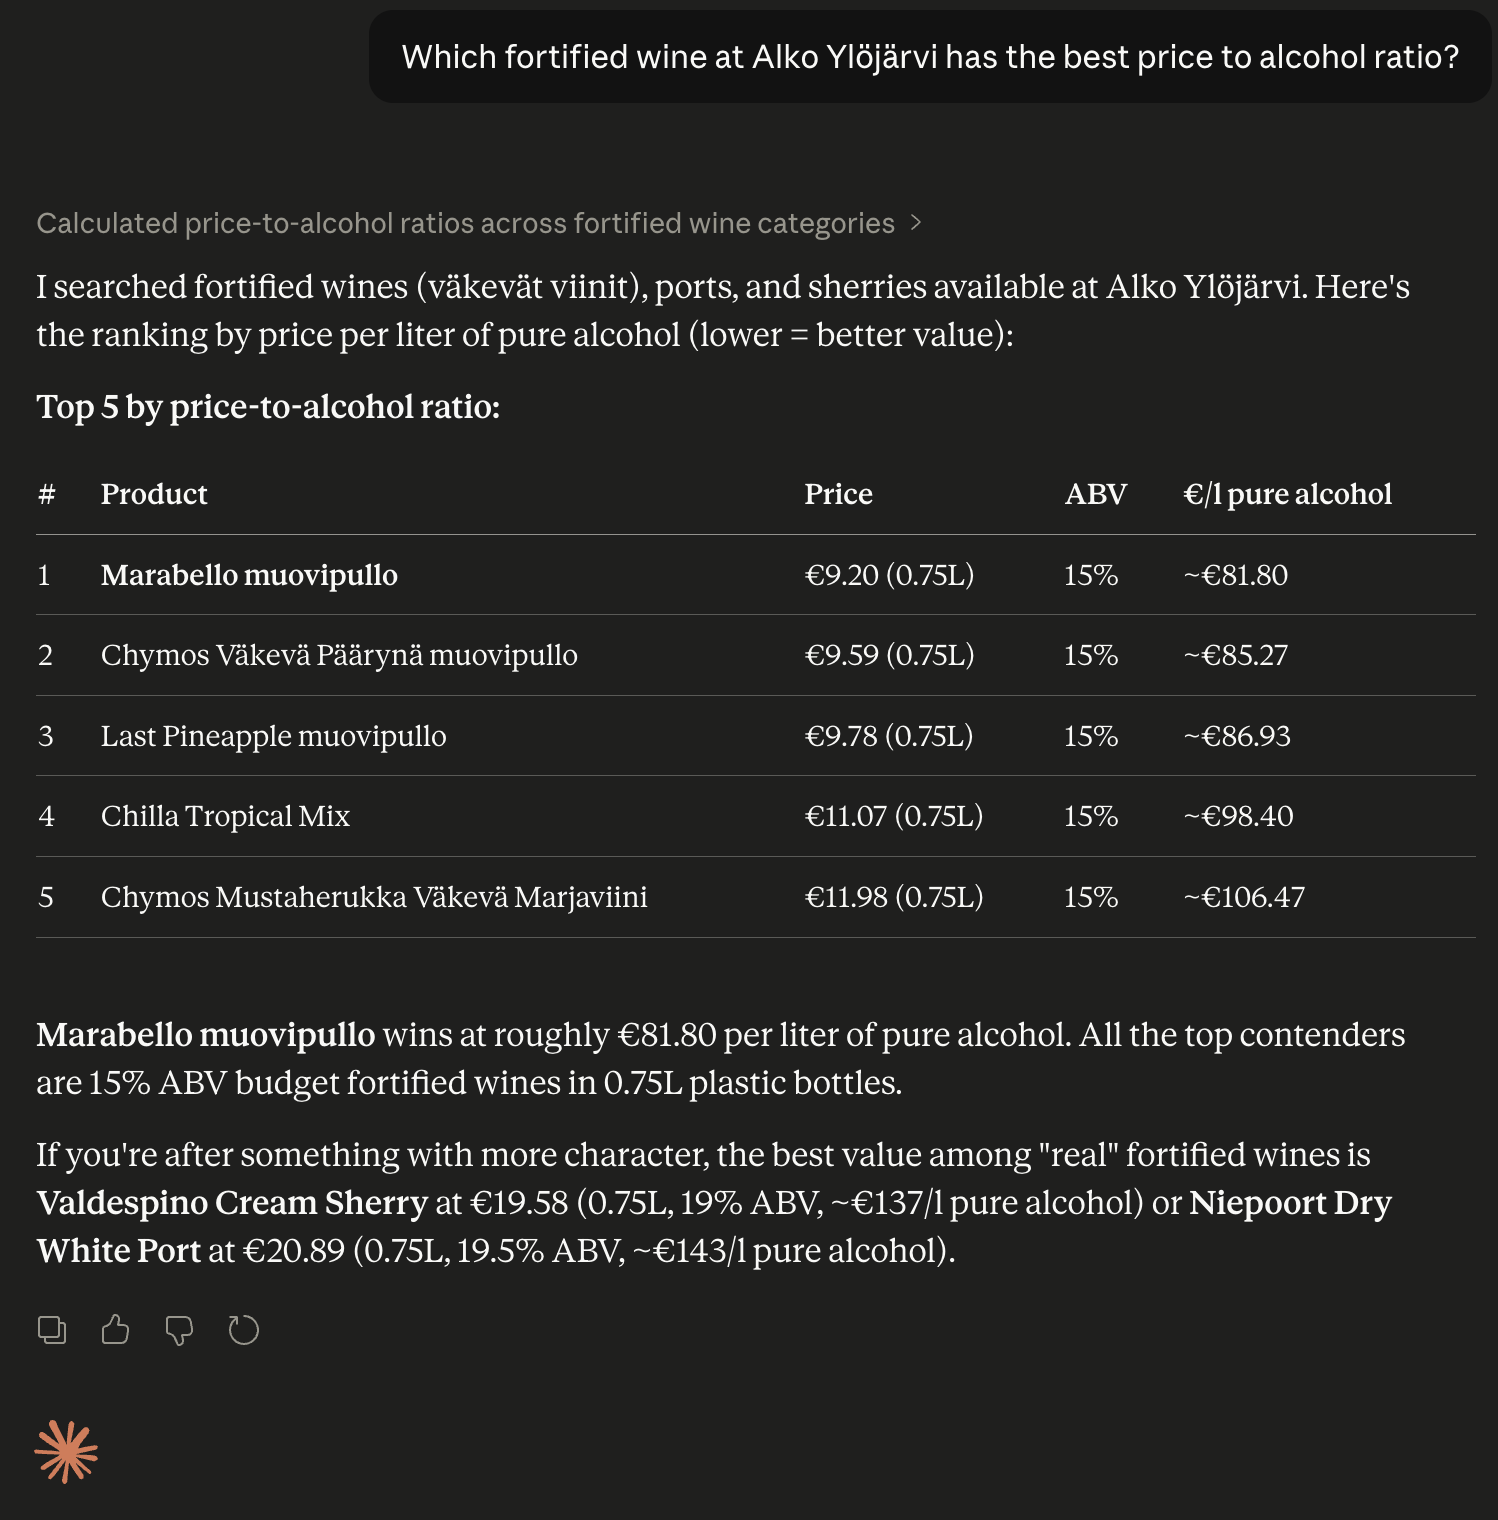Click the orange Claude starburst logo
Screen dimensions: 1498x1520
click(66, 1452)
